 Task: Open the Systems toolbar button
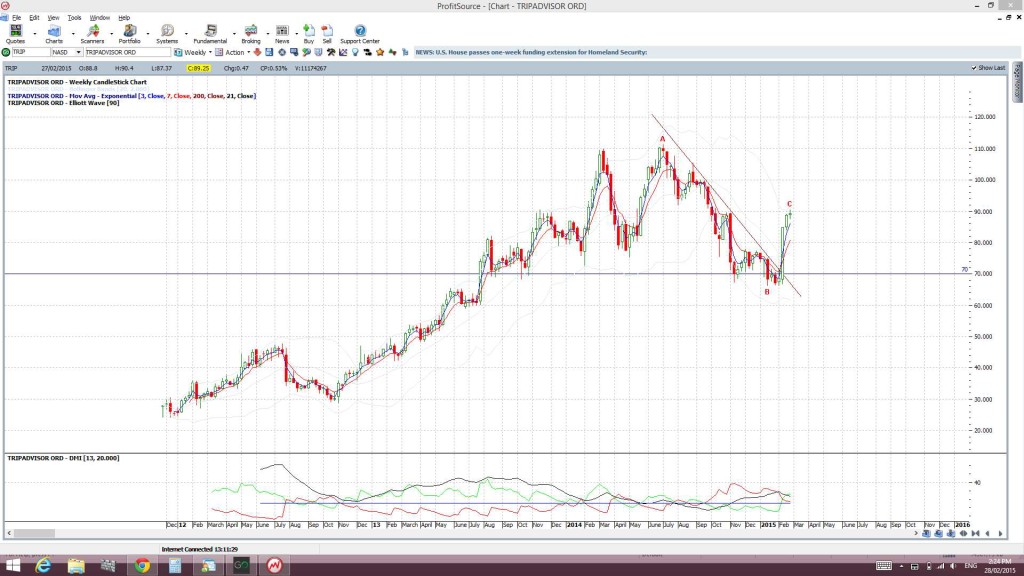coord(167,34)
